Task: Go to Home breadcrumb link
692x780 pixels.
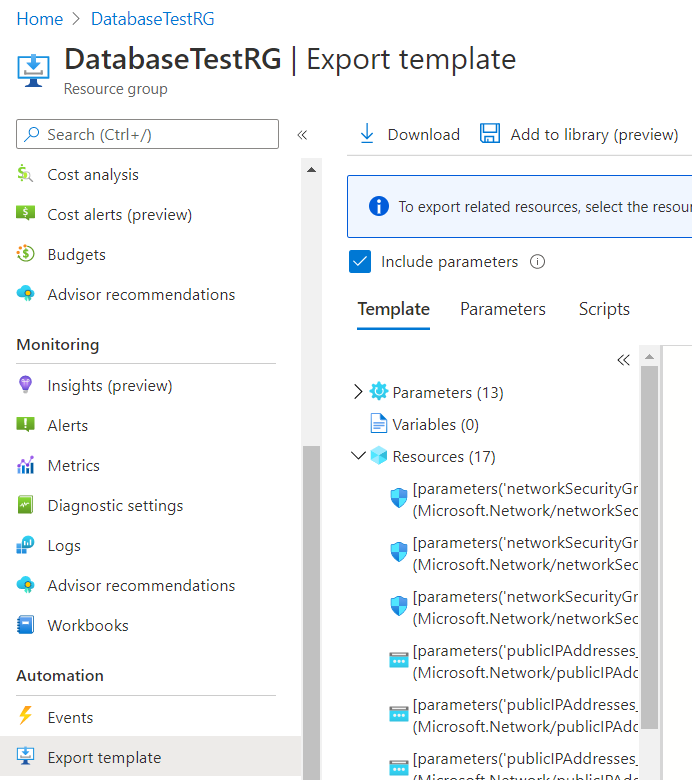Action: (40, 19)
